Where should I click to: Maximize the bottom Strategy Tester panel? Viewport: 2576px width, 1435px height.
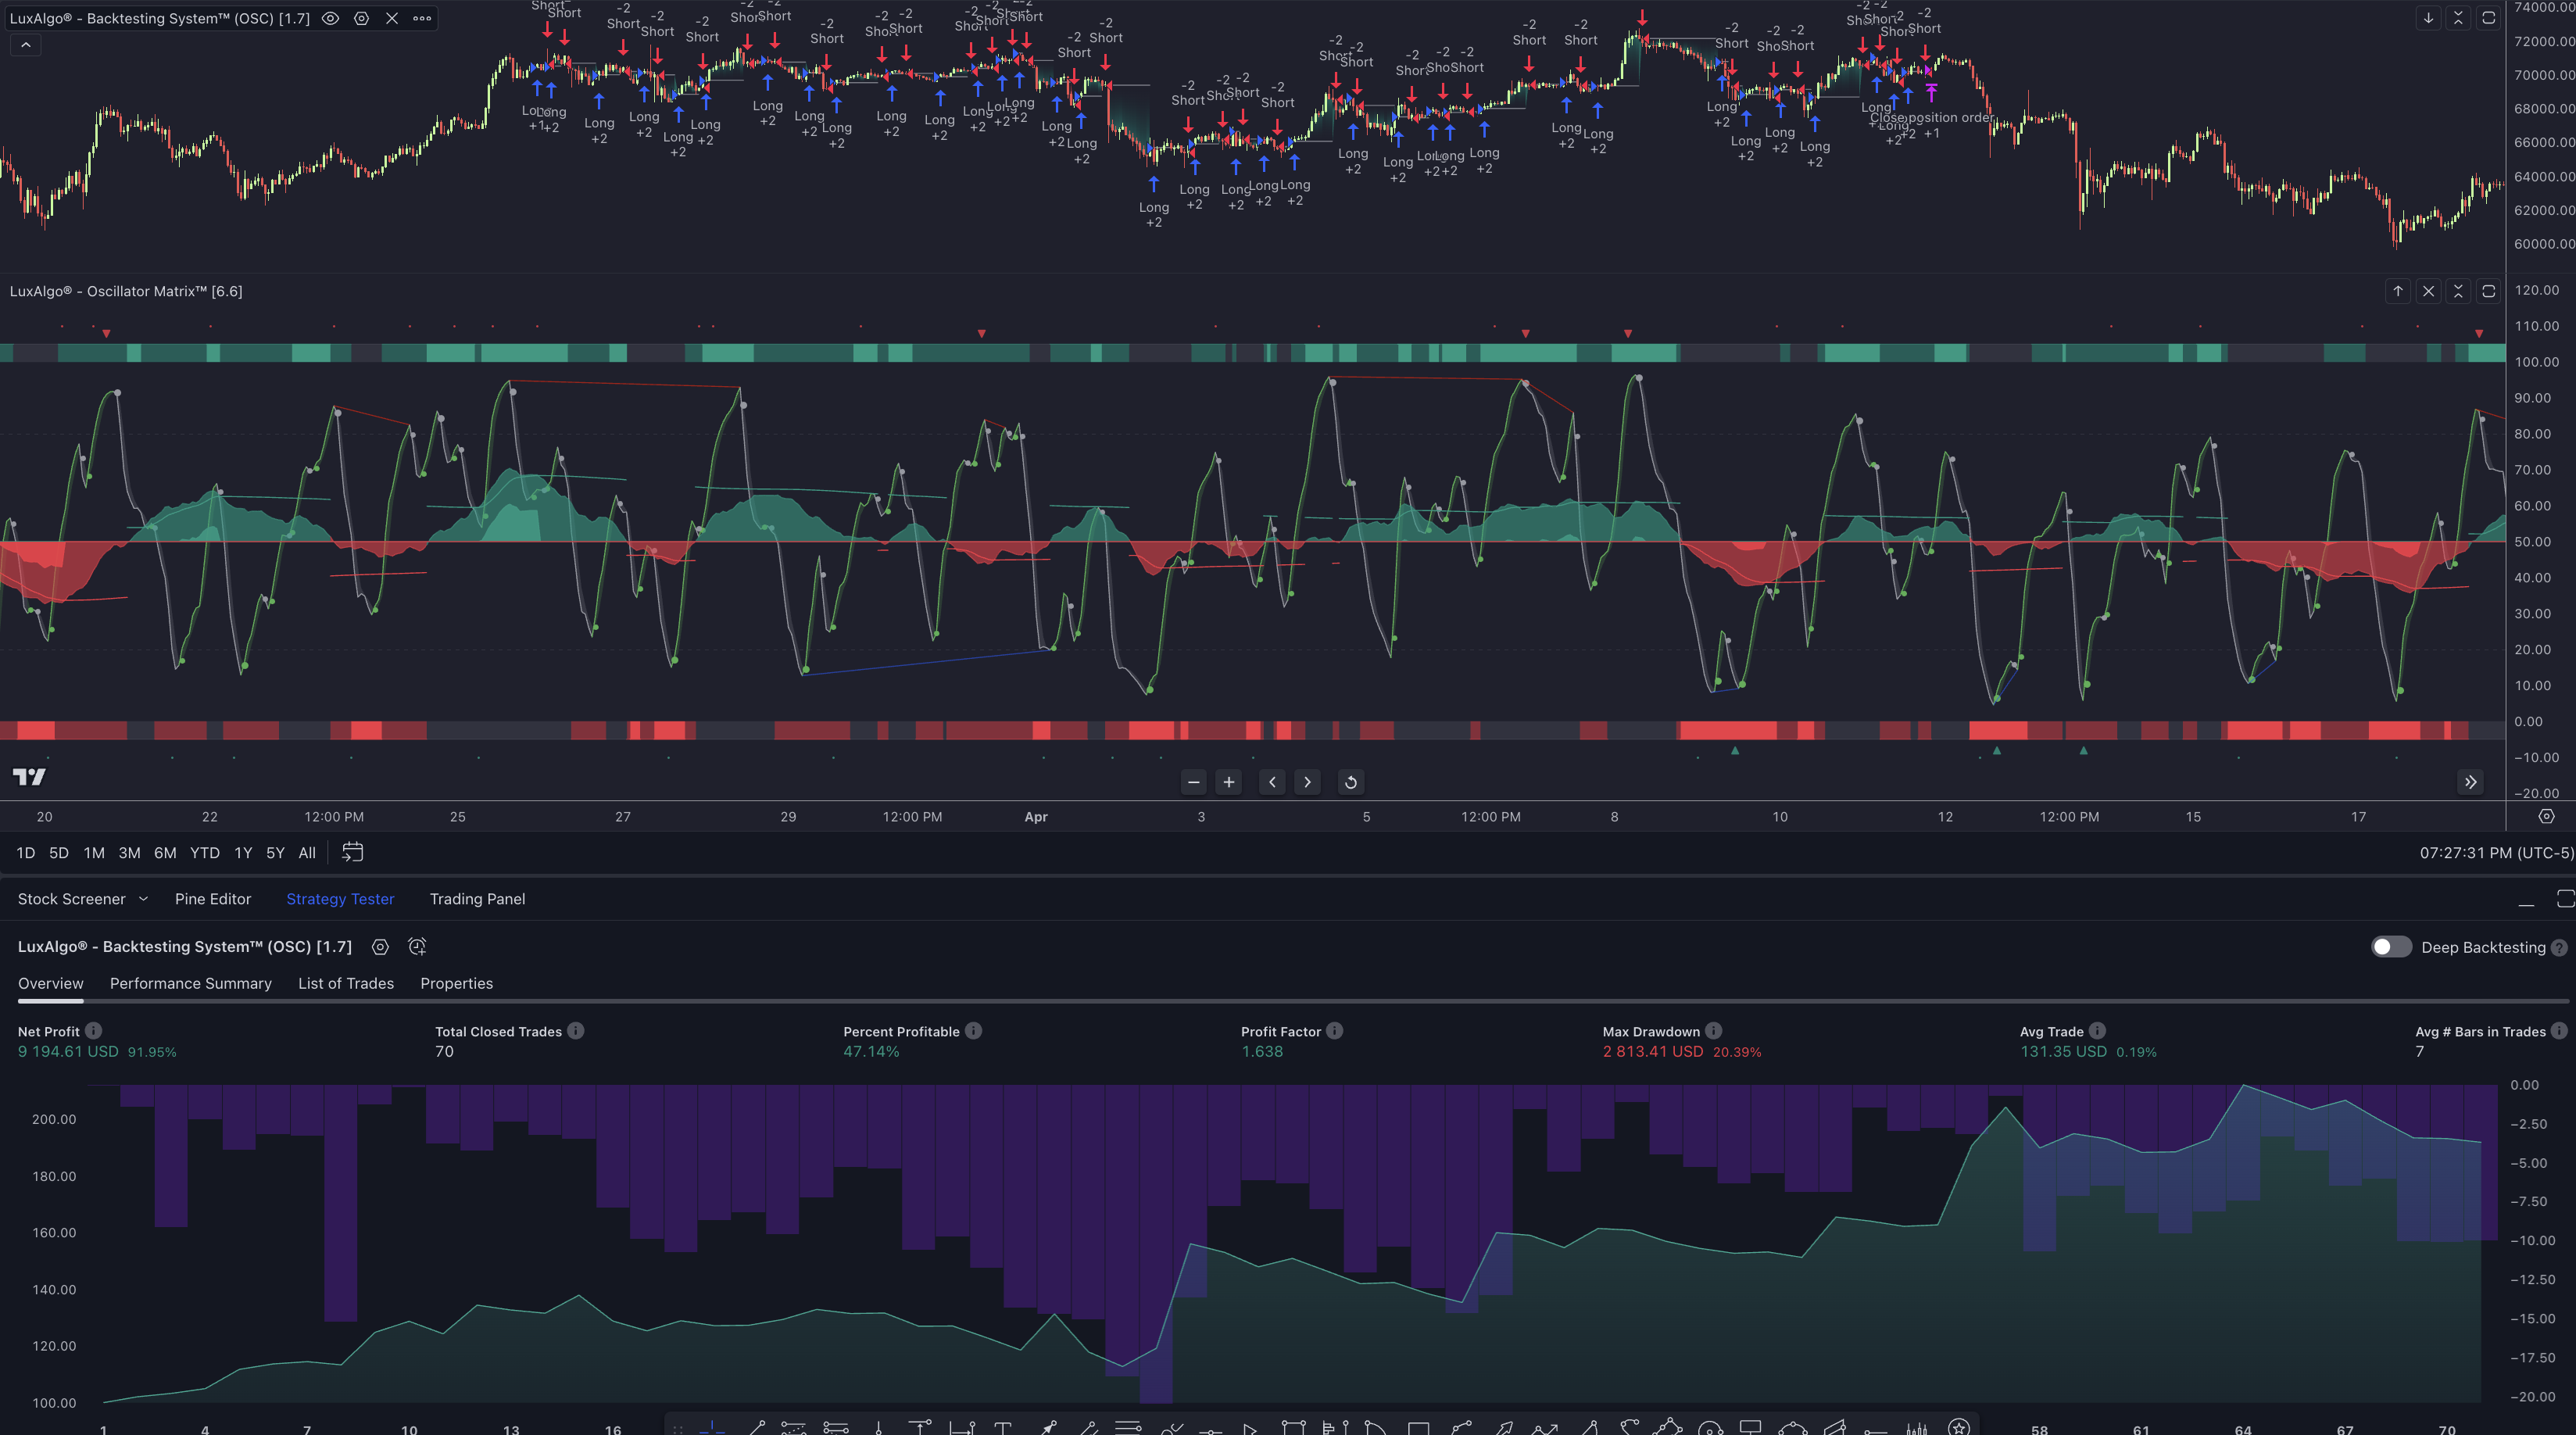[x=2565, y=899]
